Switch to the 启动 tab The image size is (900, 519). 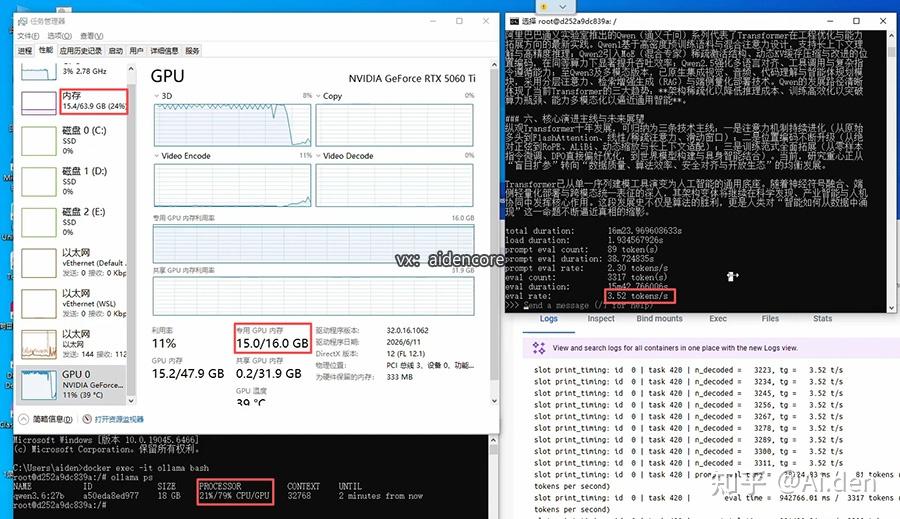point(115,51)
